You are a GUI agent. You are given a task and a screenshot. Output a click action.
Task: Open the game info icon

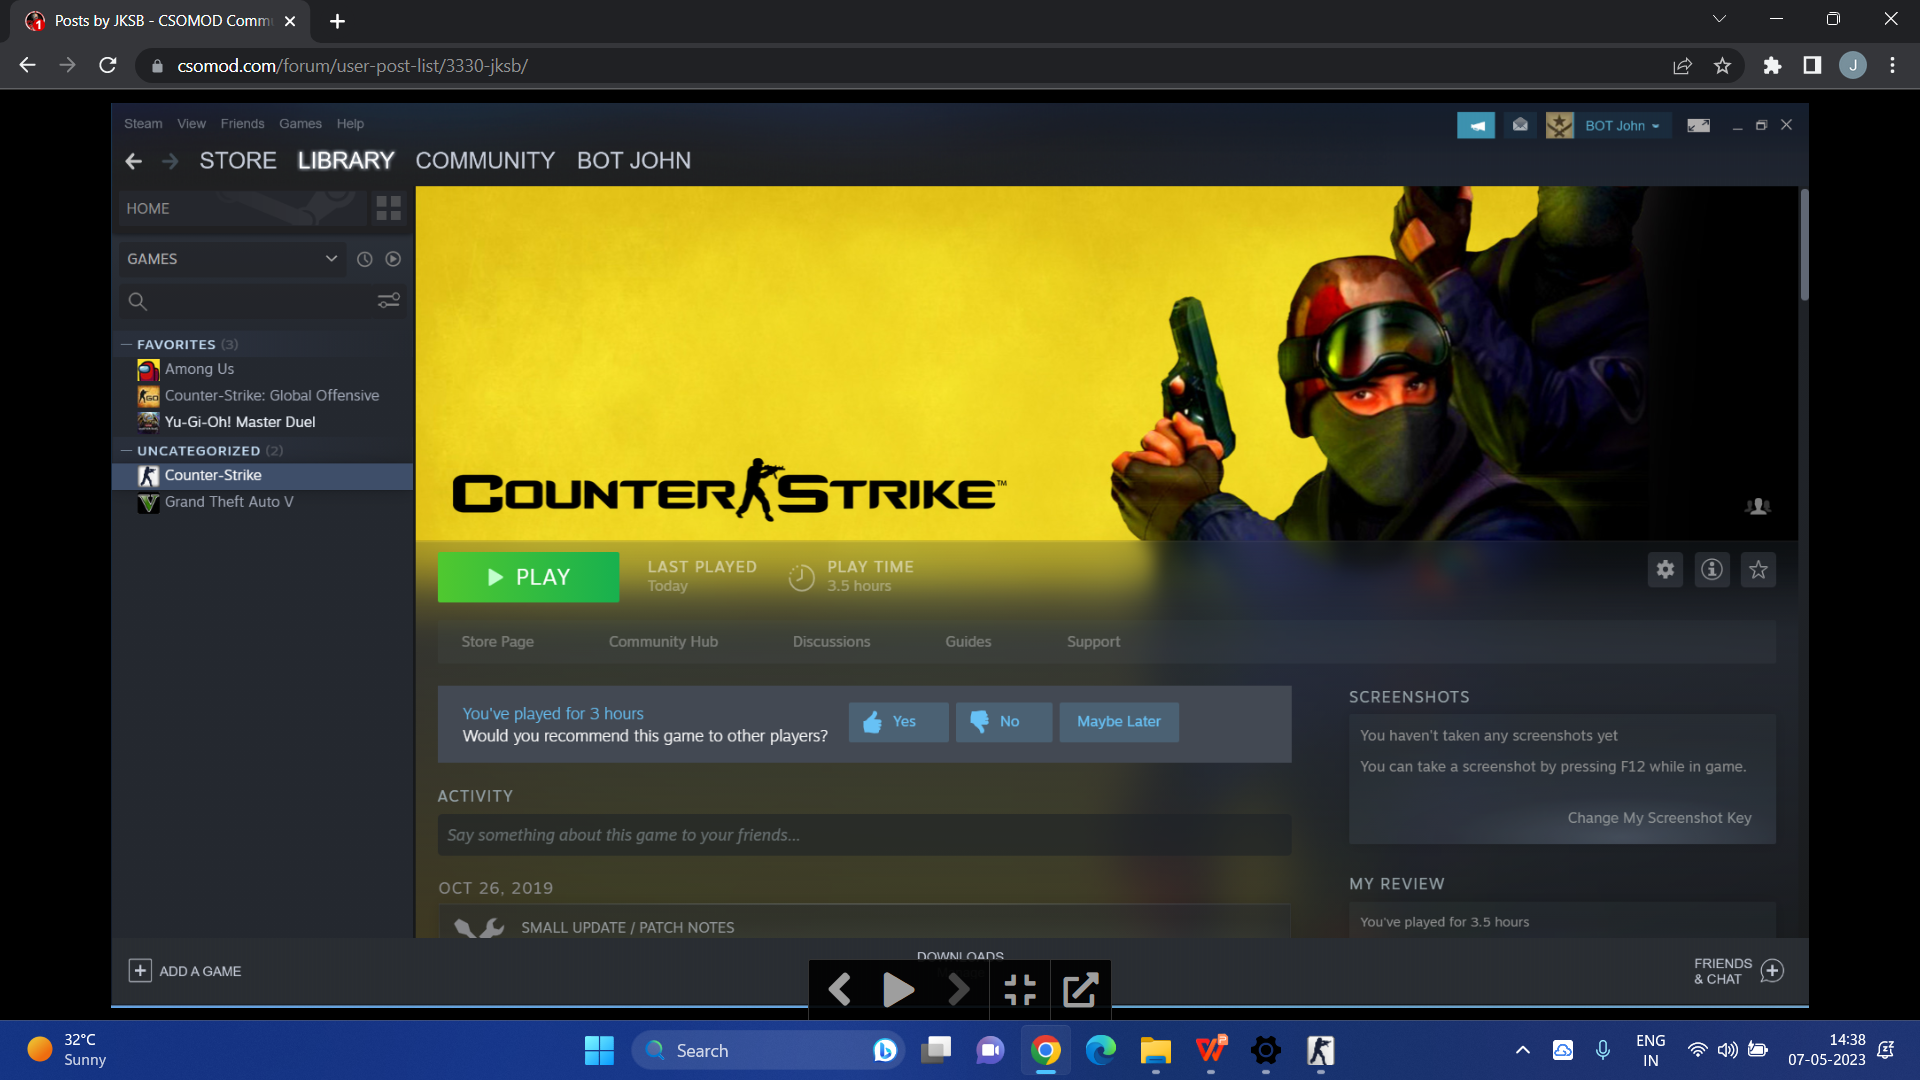pos(1712,570)
